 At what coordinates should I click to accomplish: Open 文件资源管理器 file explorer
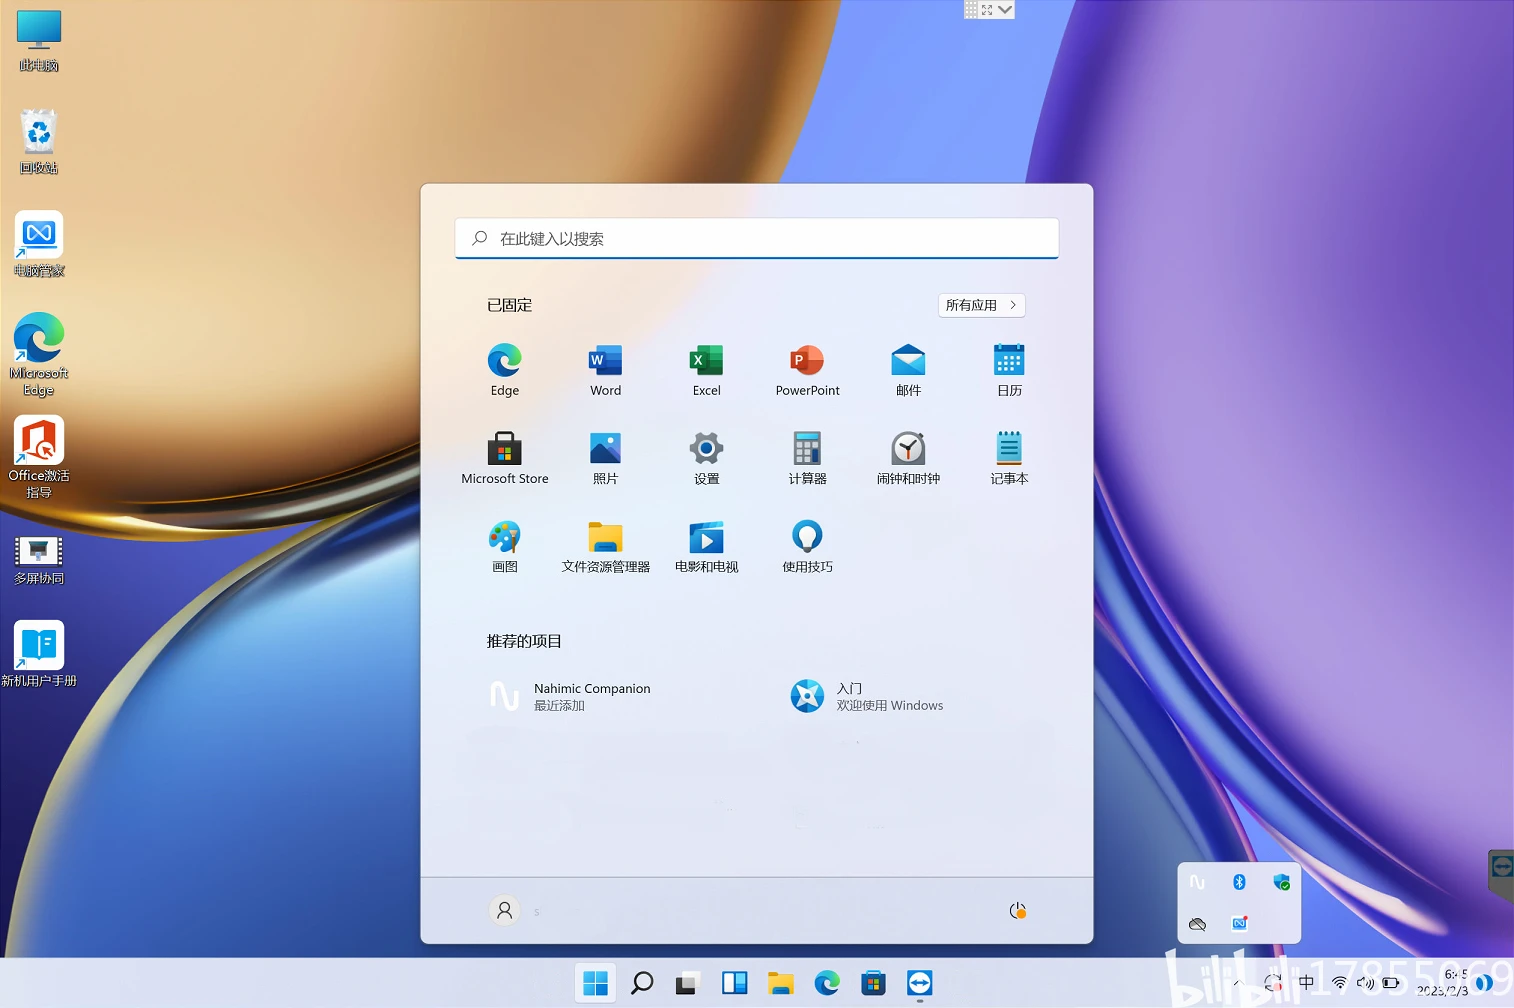[x=605, y=546]
